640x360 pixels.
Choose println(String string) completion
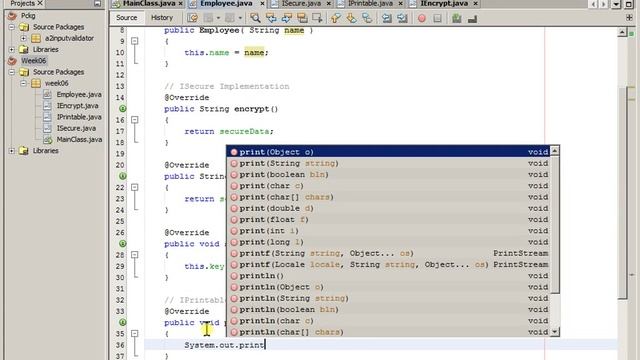click(x=388, y=298)
